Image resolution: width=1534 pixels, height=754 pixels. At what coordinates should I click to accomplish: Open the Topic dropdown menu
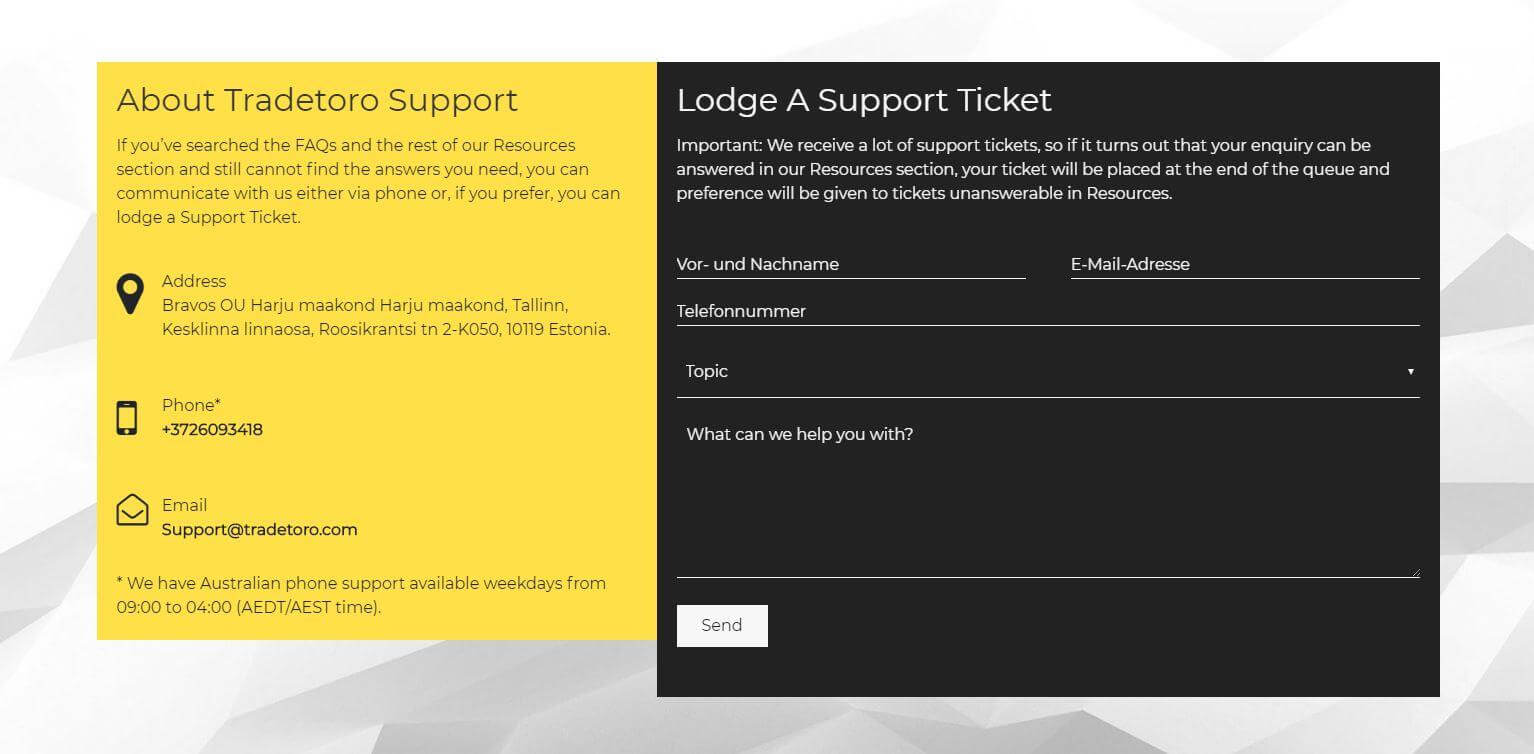tap(1048, 371)
